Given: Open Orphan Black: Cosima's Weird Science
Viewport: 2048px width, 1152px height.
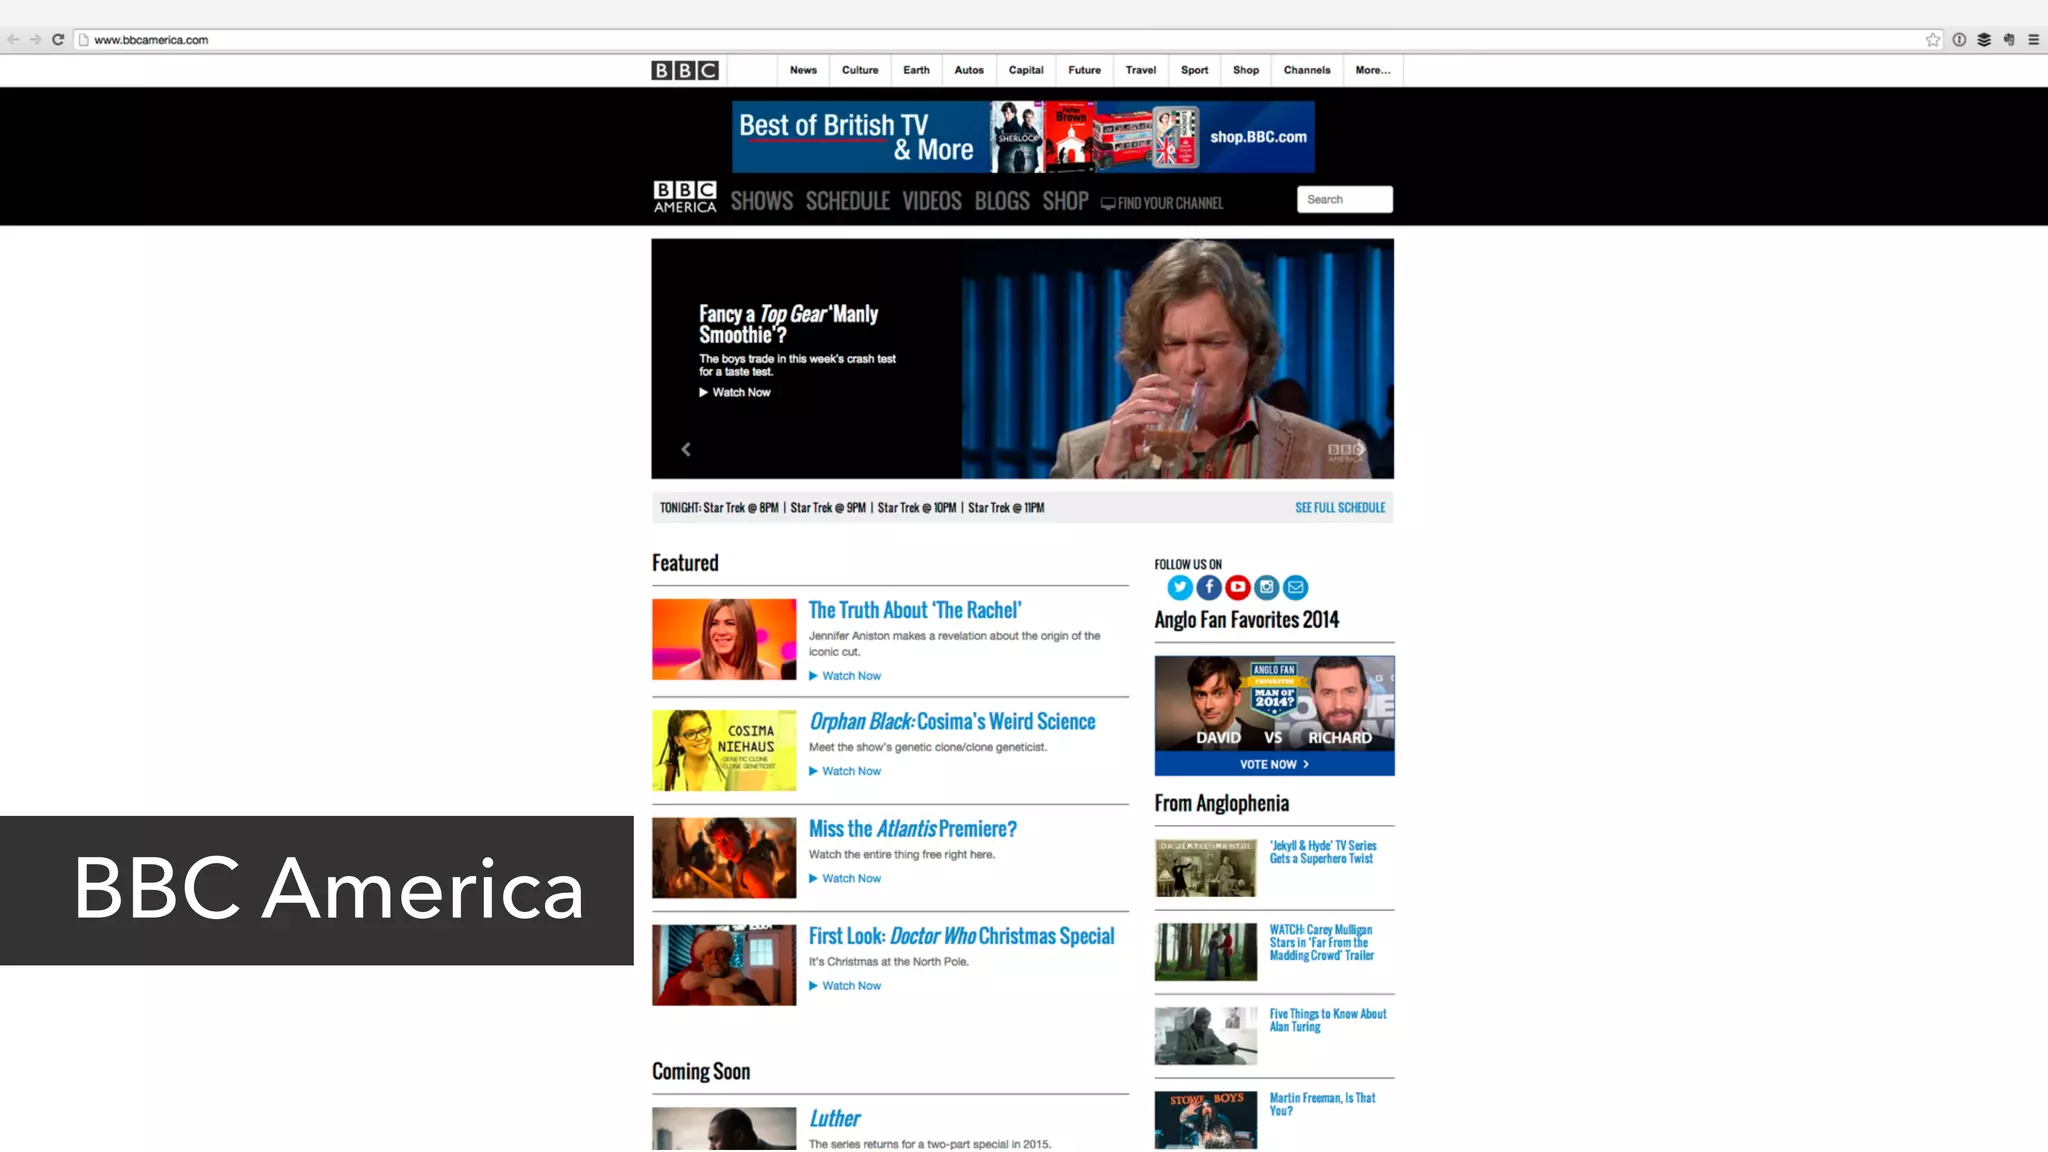Looking at the screenshot, I should coord(952,721).
